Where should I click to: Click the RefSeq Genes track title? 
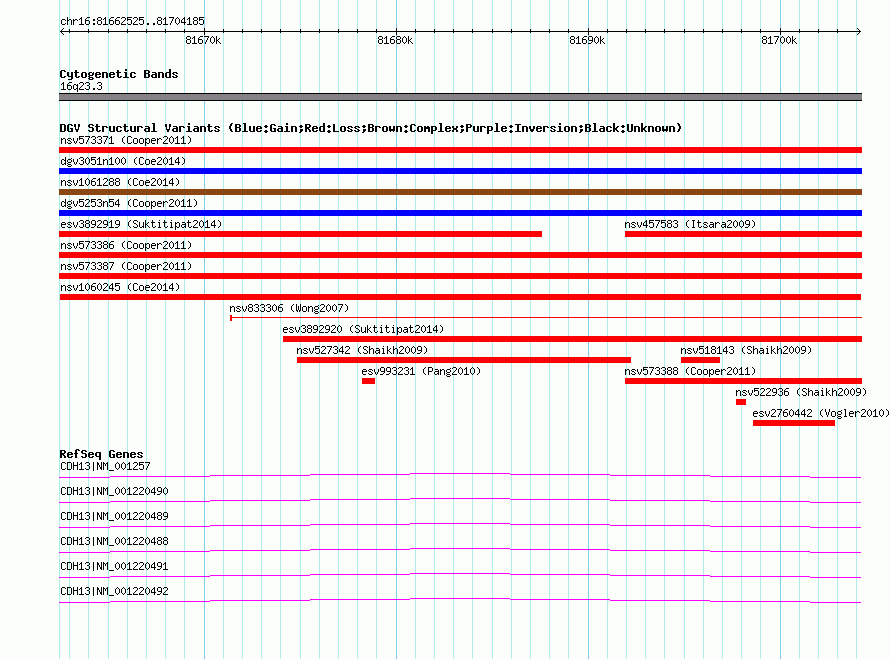(x=101, y=454)
